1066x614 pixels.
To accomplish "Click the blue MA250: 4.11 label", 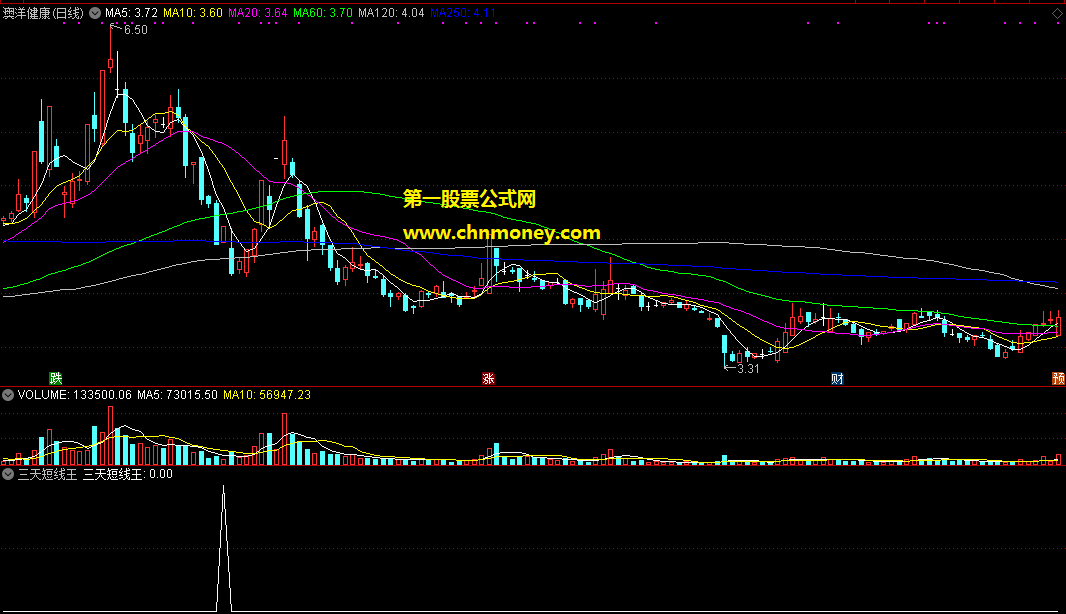I will click(x=463, y=13).
